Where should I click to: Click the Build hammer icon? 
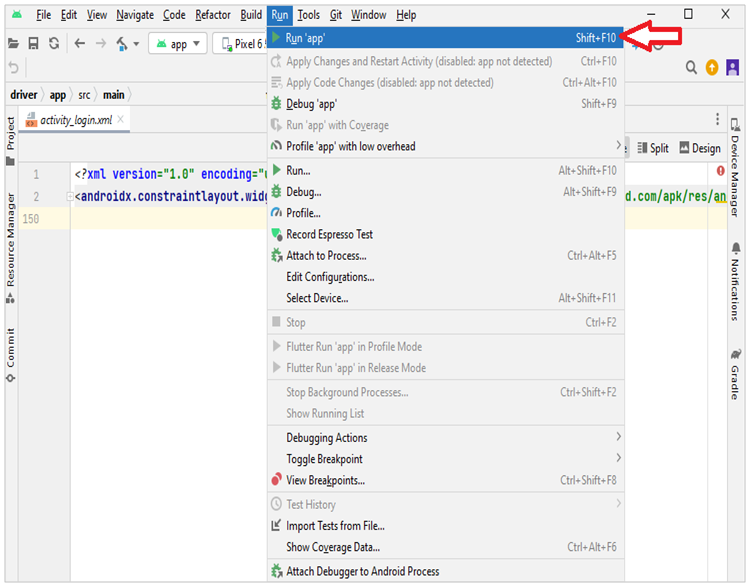122,44
